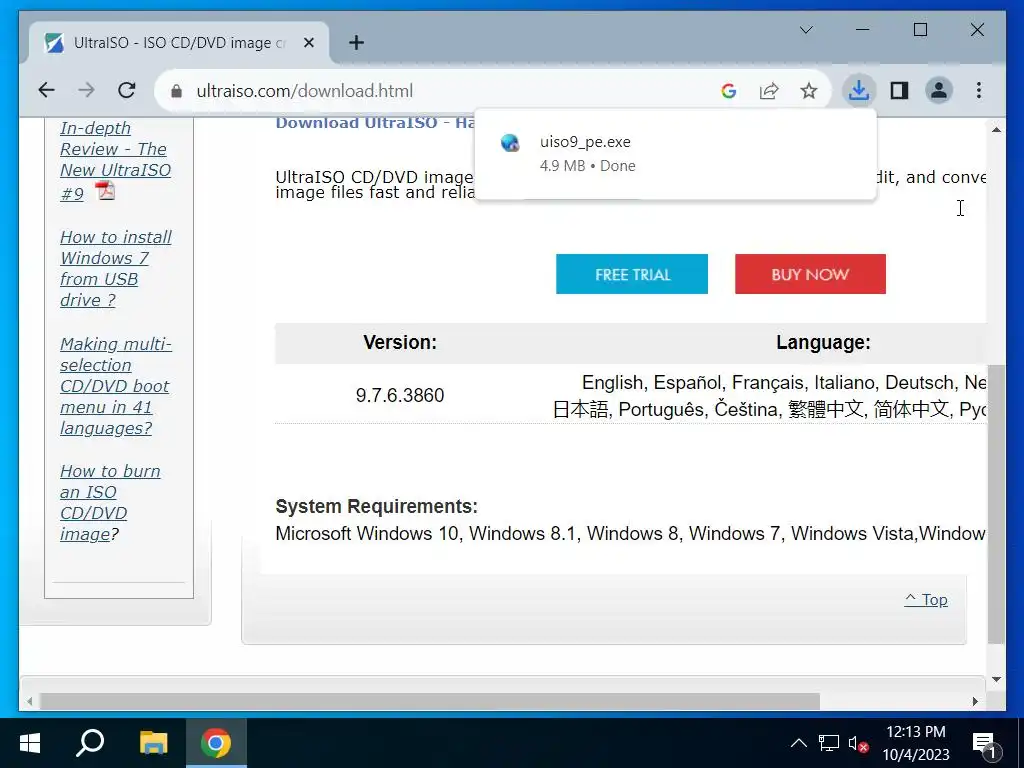Open In-depth Review - The New UltraISO link
This screenshot has height=768, width=1024.
point(115,160)
